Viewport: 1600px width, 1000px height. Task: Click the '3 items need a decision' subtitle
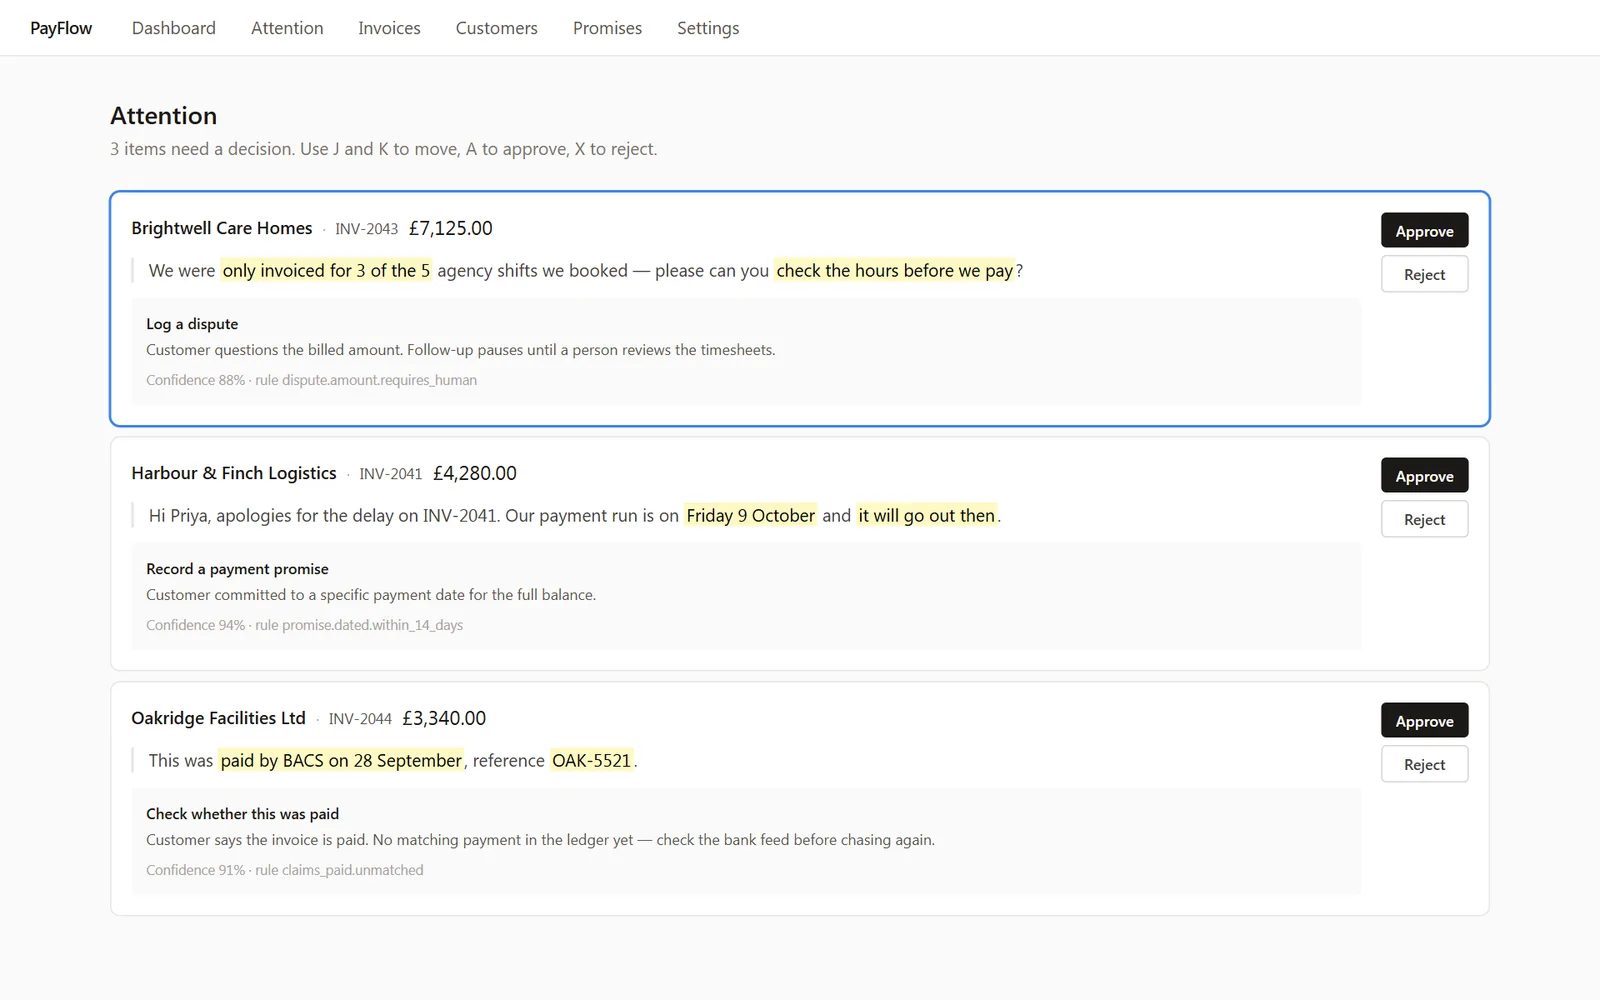click(x=383, y=149)
